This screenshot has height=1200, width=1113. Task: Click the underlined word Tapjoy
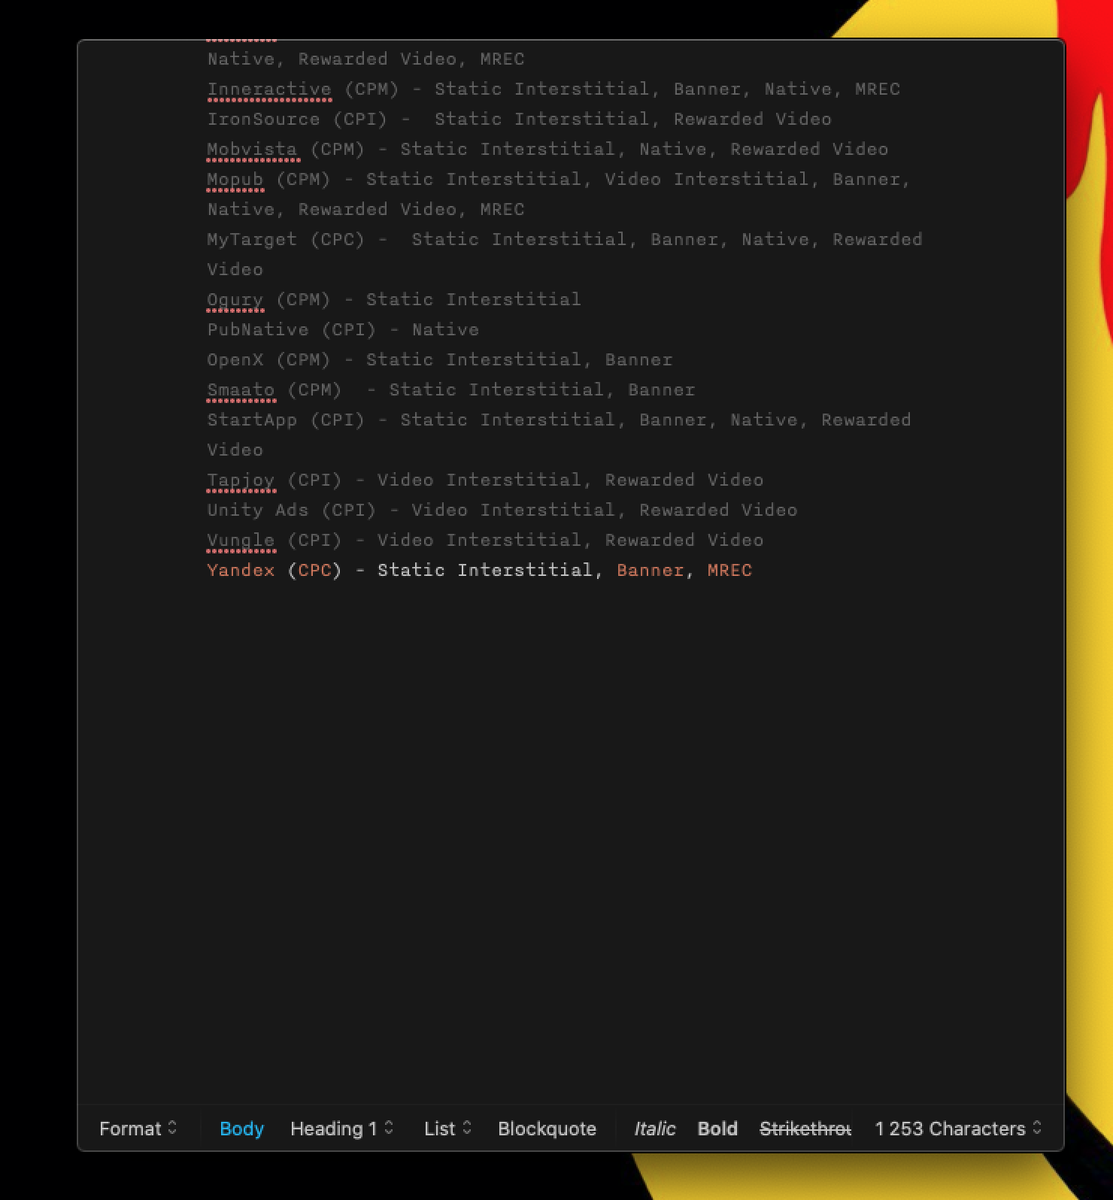(x=241, y=479)
